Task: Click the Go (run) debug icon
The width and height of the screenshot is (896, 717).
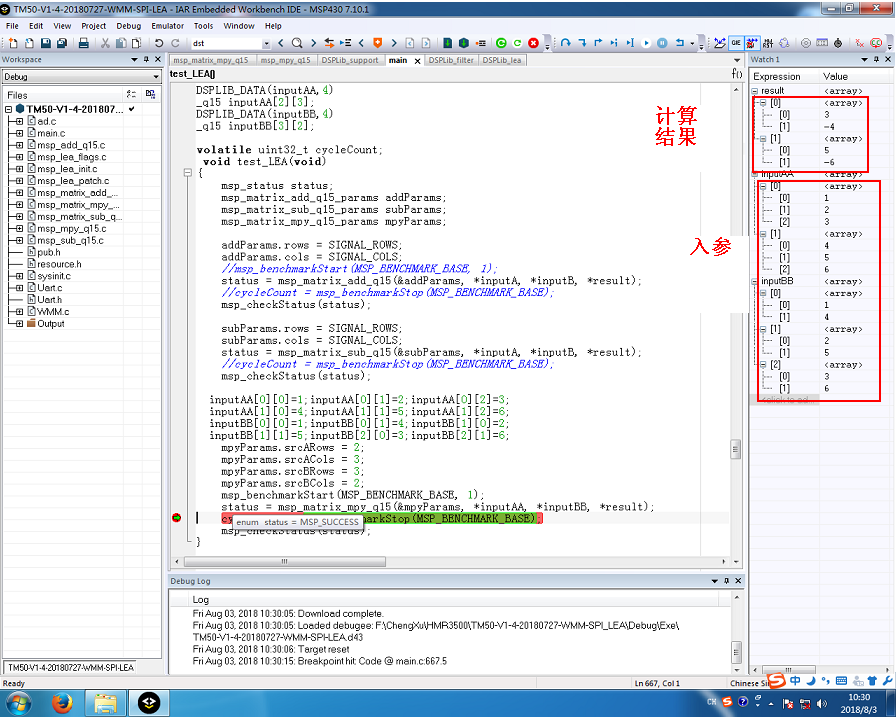Action: (644, 44)
